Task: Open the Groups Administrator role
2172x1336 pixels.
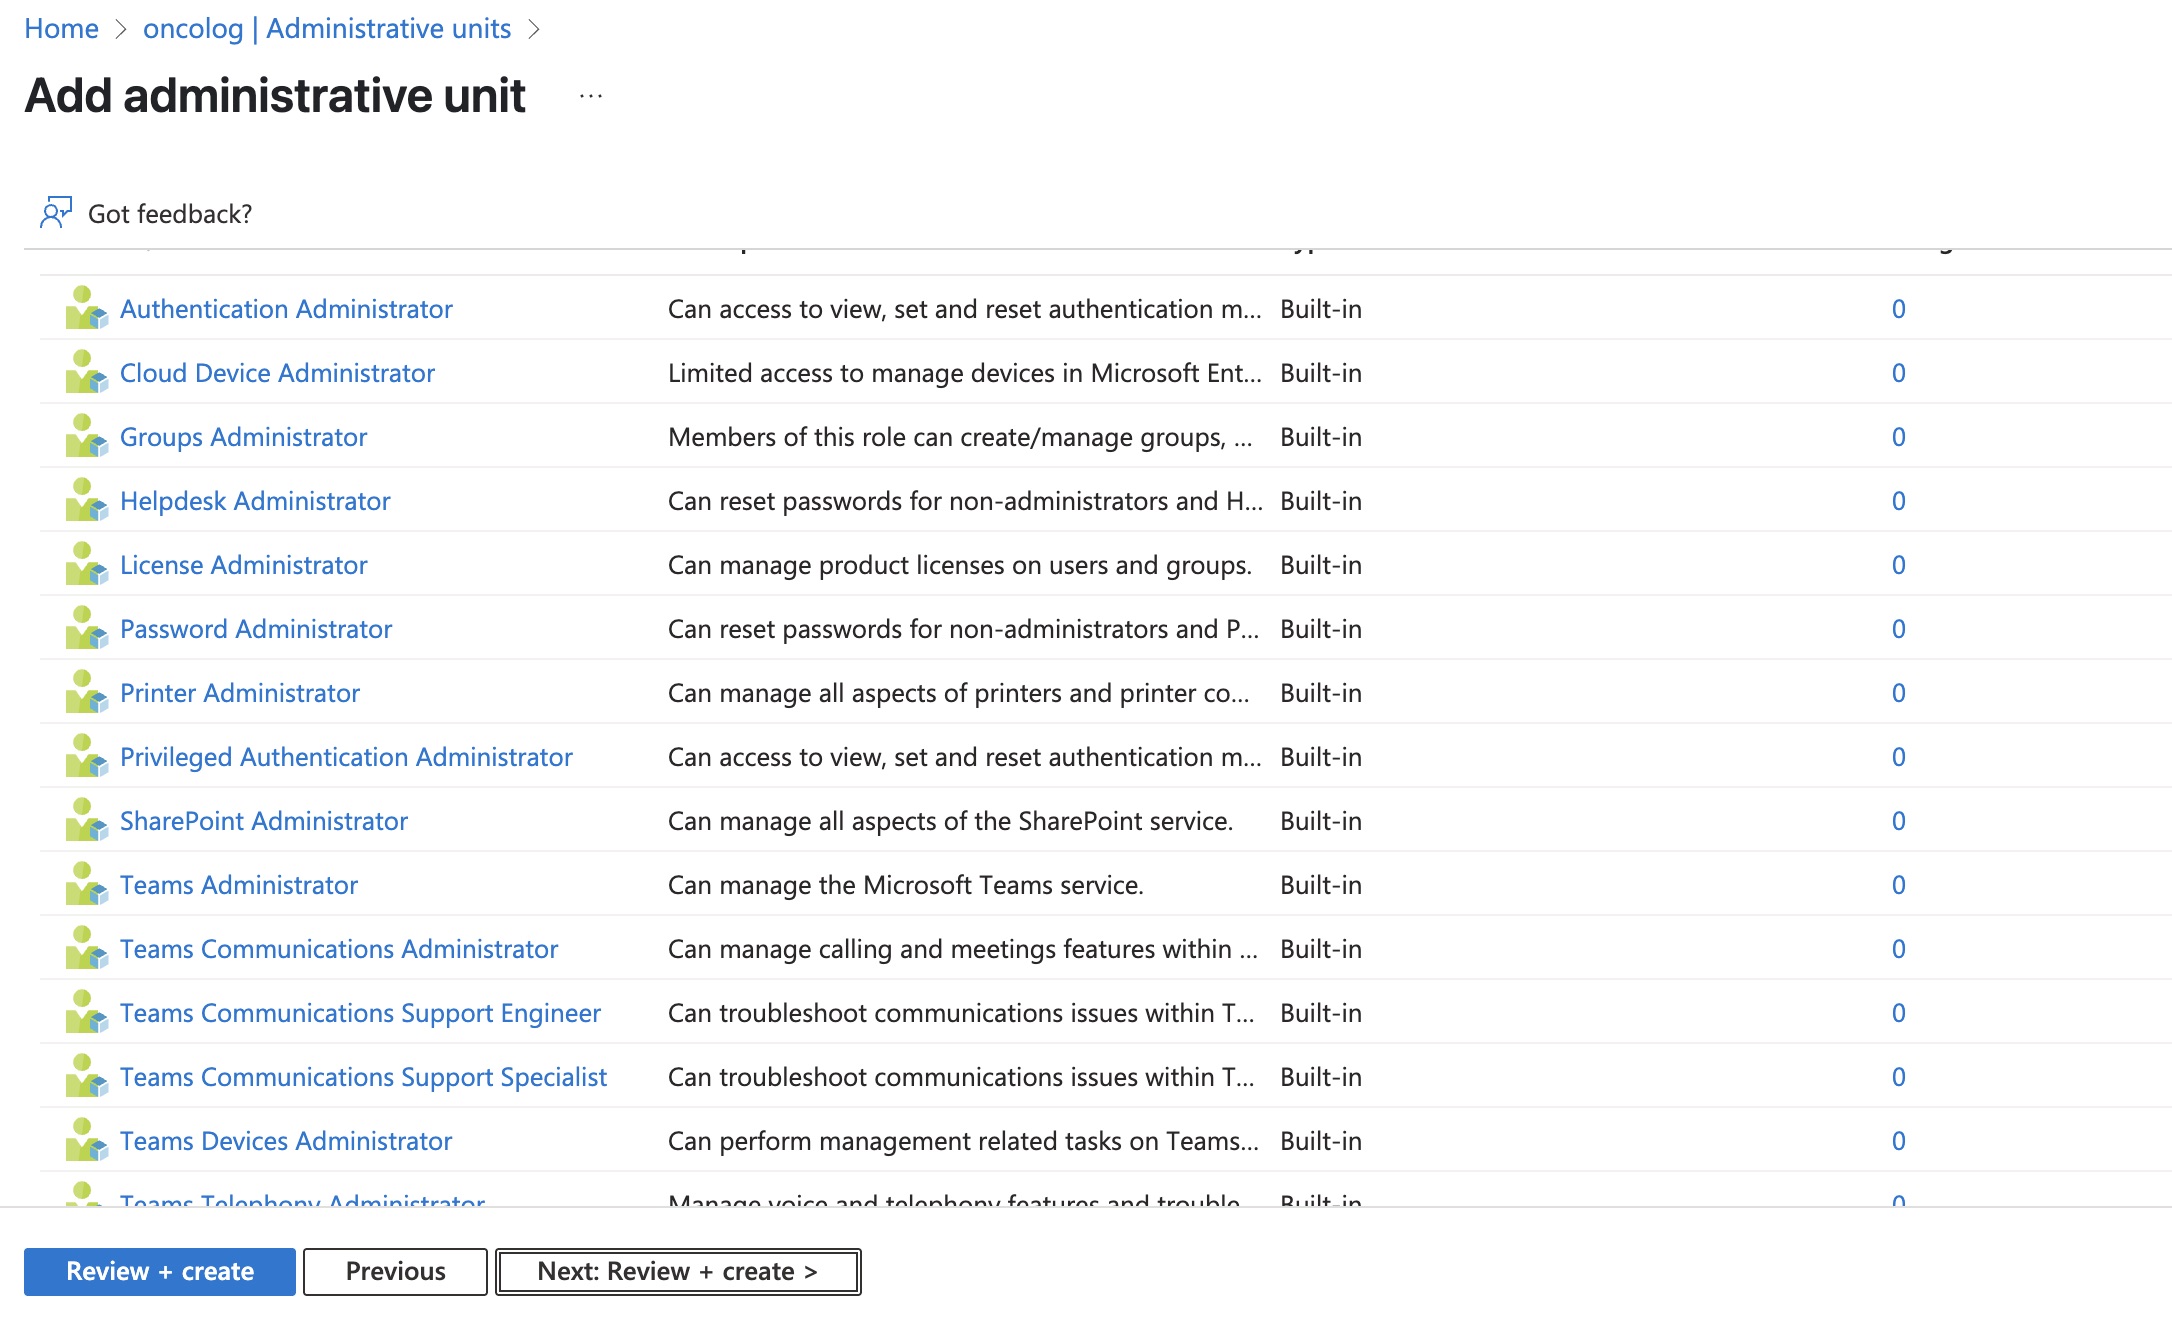Action: pos(243,437)
